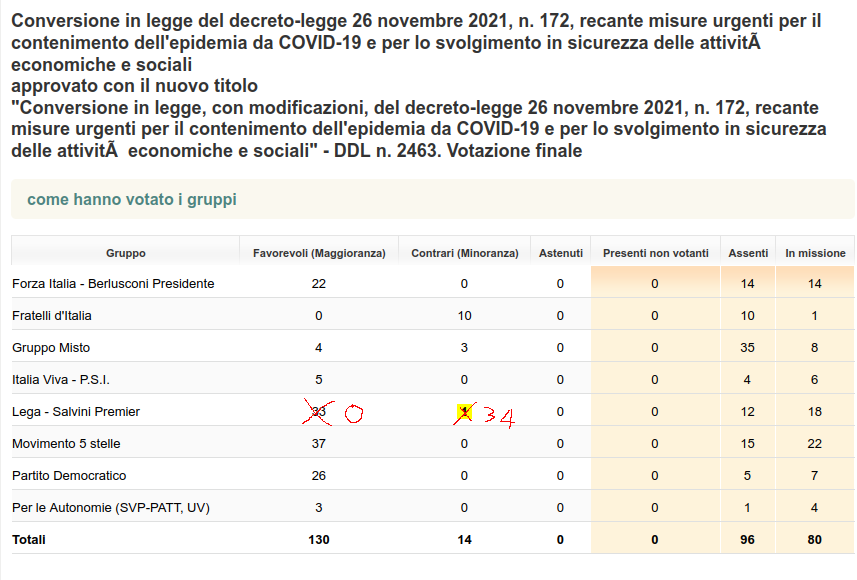857x580 pixels.
Task: Click the 'come hanno votato i gruppi' heading
Action: [132, 200]
